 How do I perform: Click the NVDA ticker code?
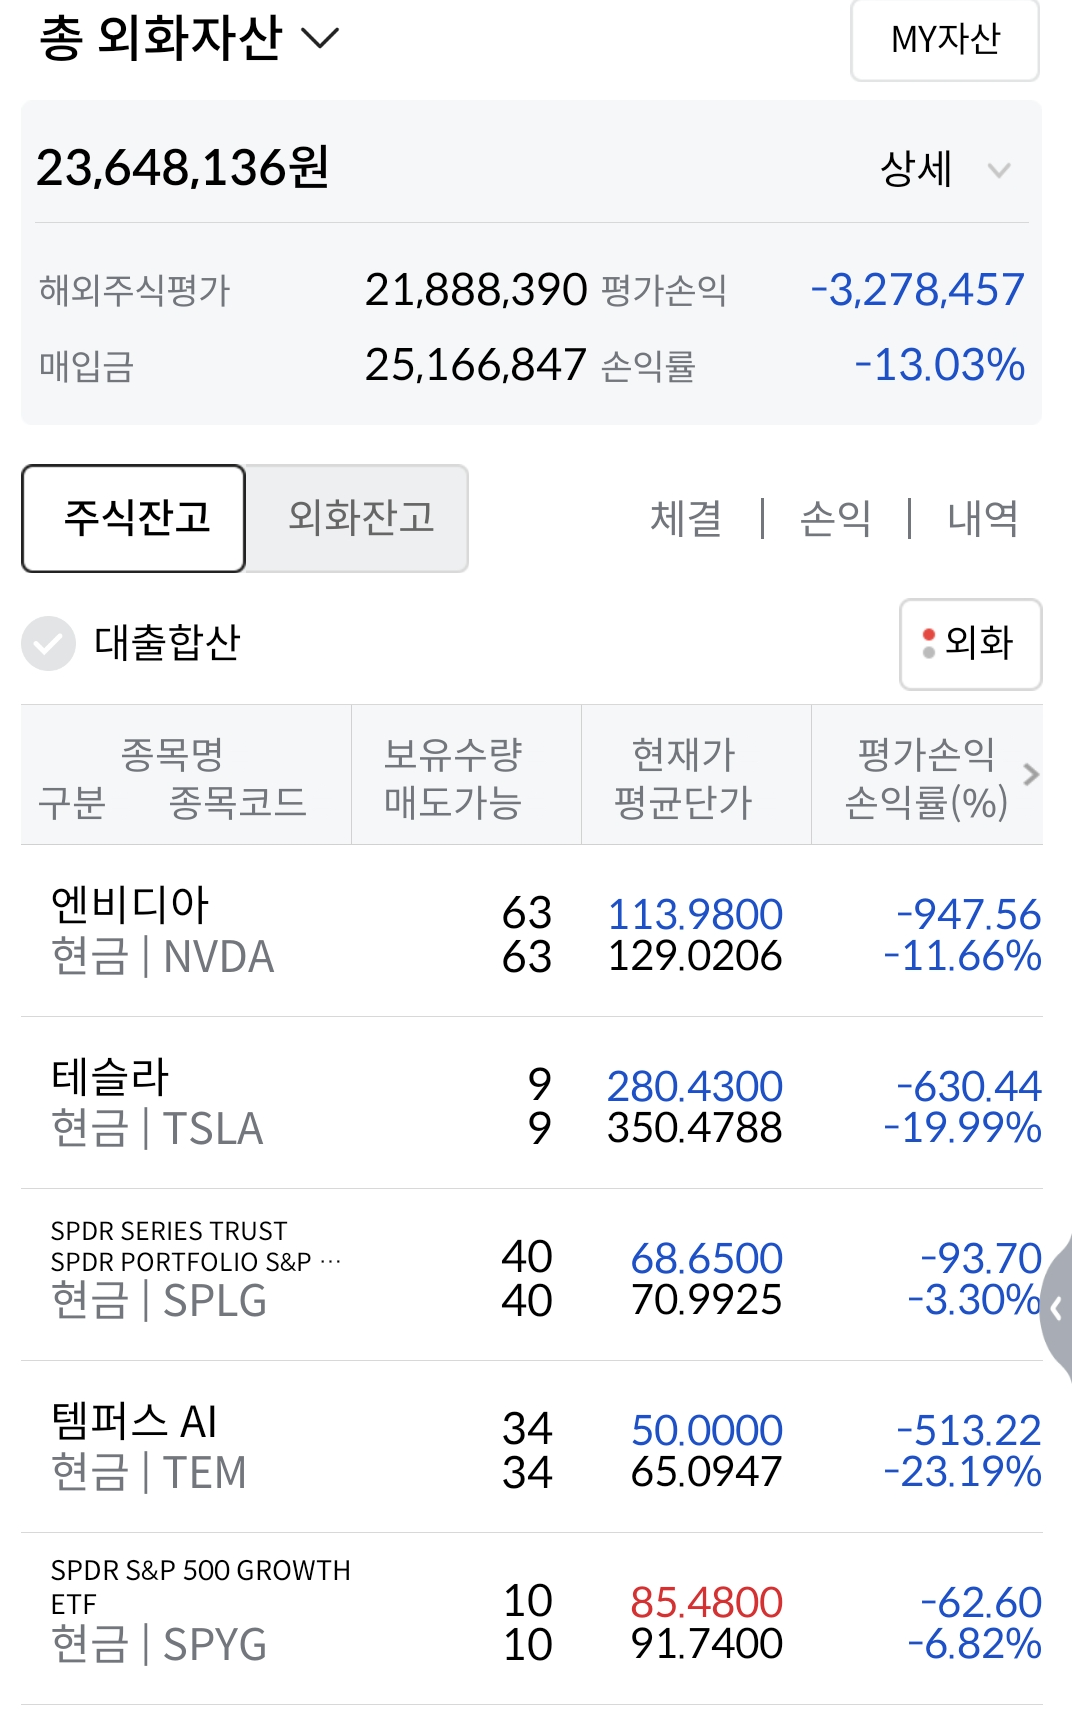(219, 957)
